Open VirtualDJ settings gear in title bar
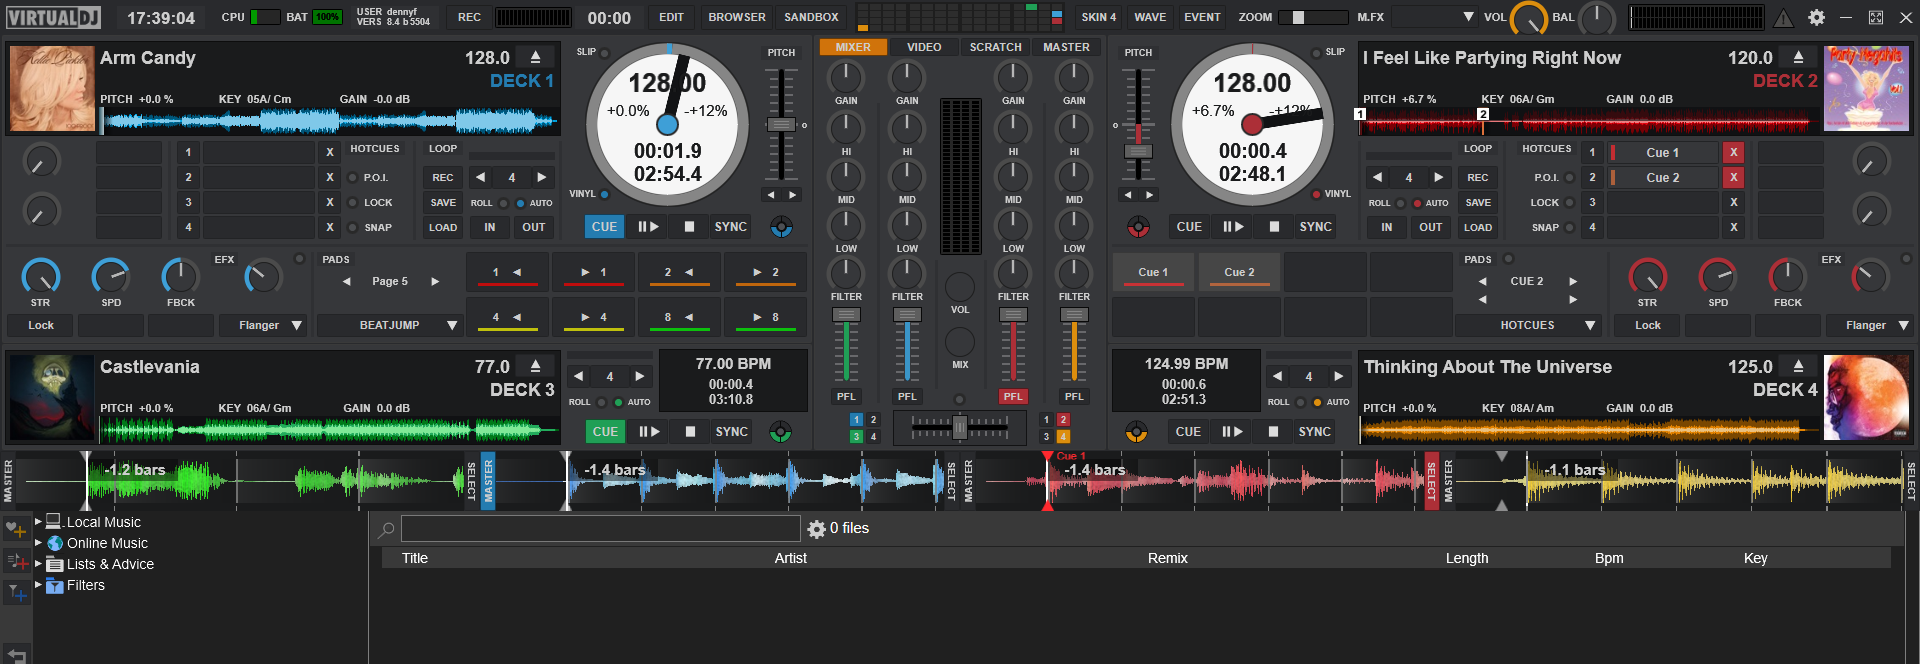 point(1817,17)
